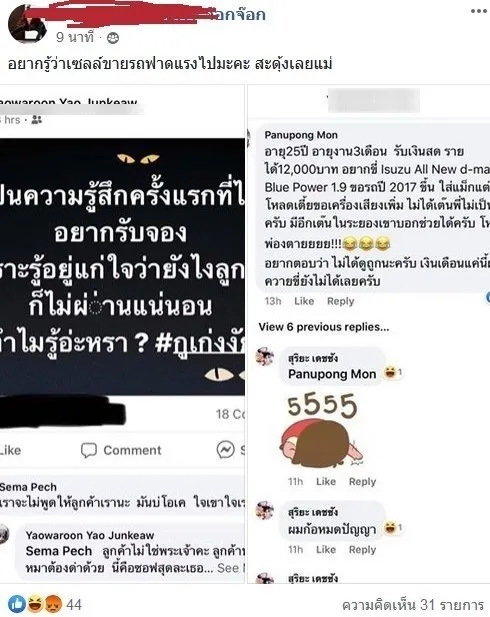
Task: Click the blue Like reaction icon
Action: click(x=17, y=604)
